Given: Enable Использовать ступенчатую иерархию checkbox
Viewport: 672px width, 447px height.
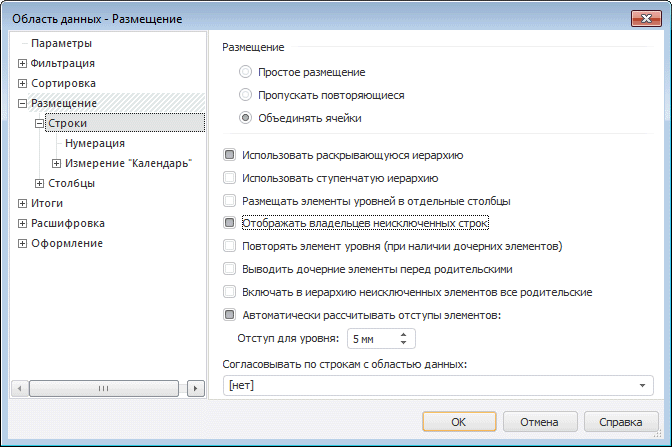Looking at the screenshot, I should 230,178.
